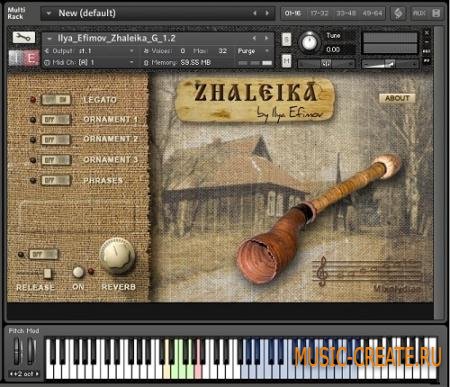The image size is (450, 387).
Task: Minimize the instrument header view
Action: click(426, 42)
